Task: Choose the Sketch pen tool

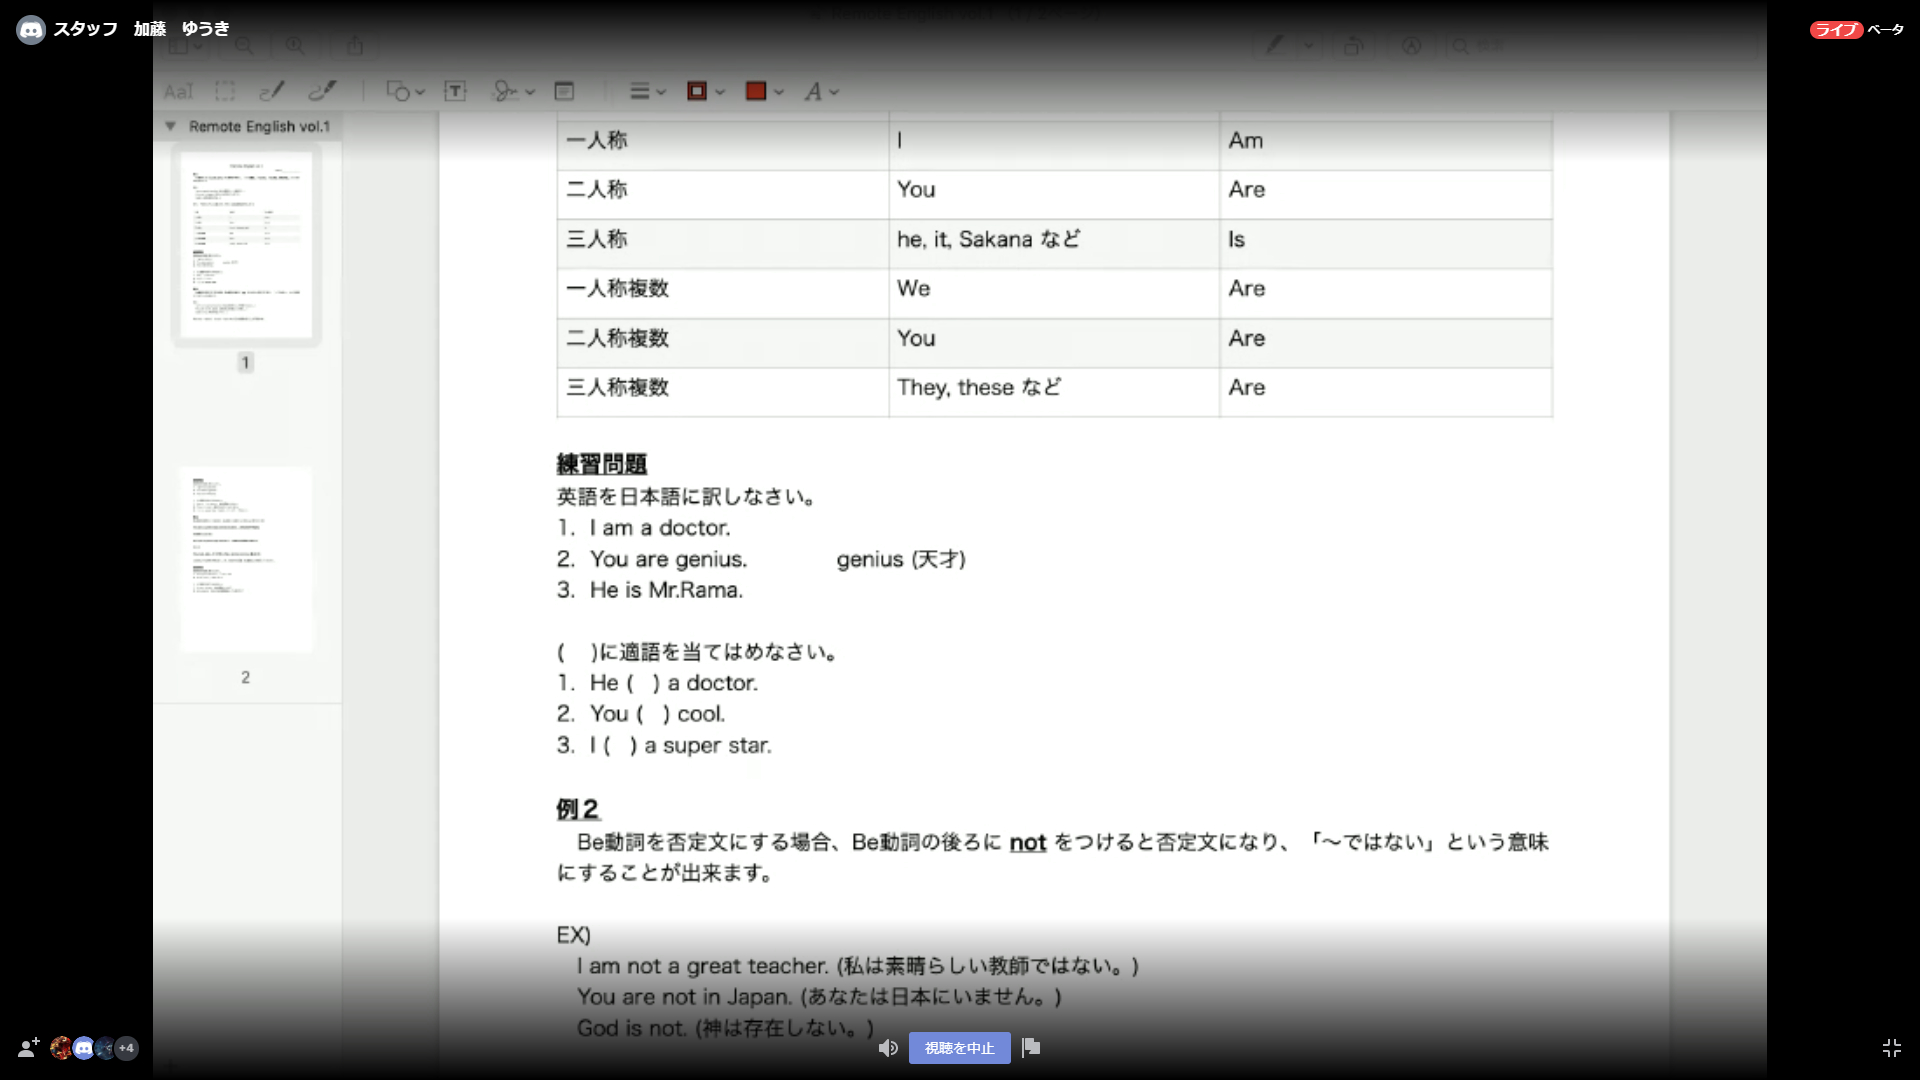Action: [x=272, y=92]
